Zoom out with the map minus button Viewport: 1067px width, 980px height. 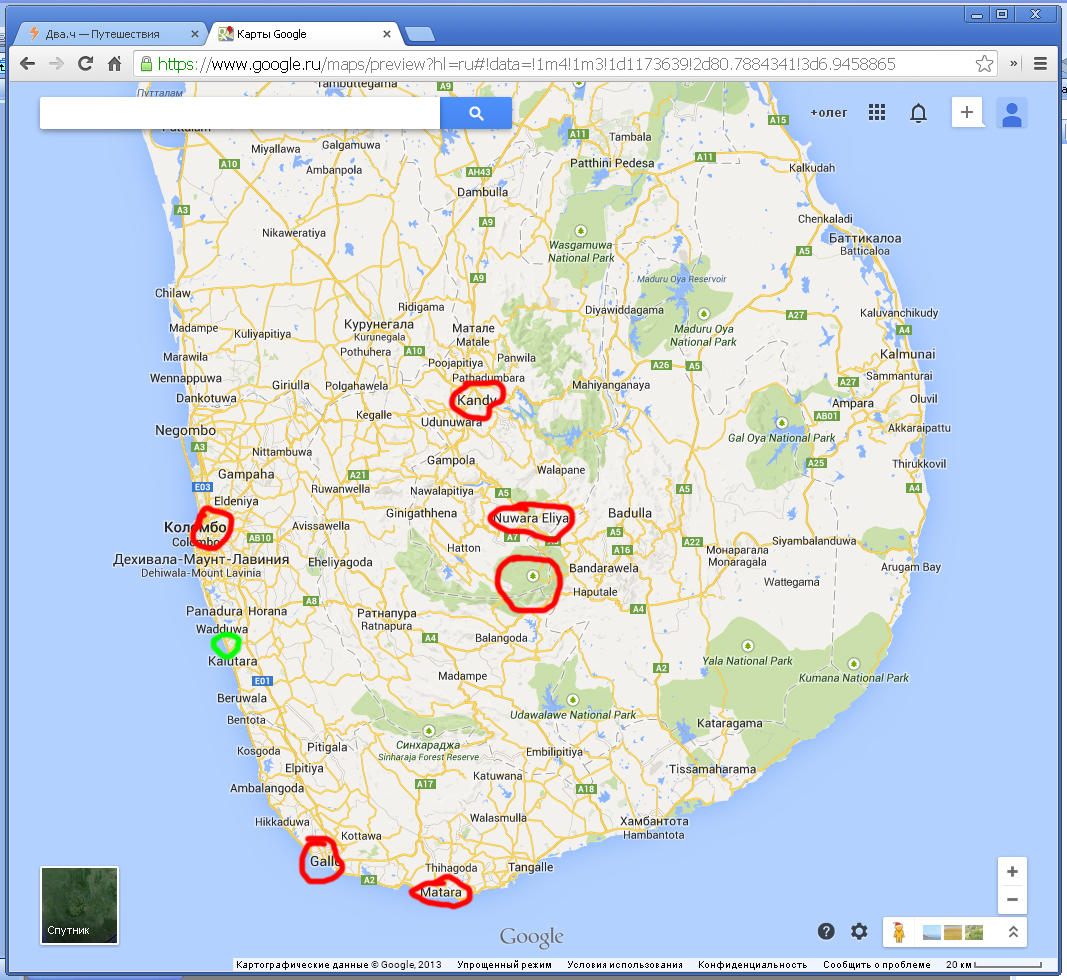[1013, 900]
